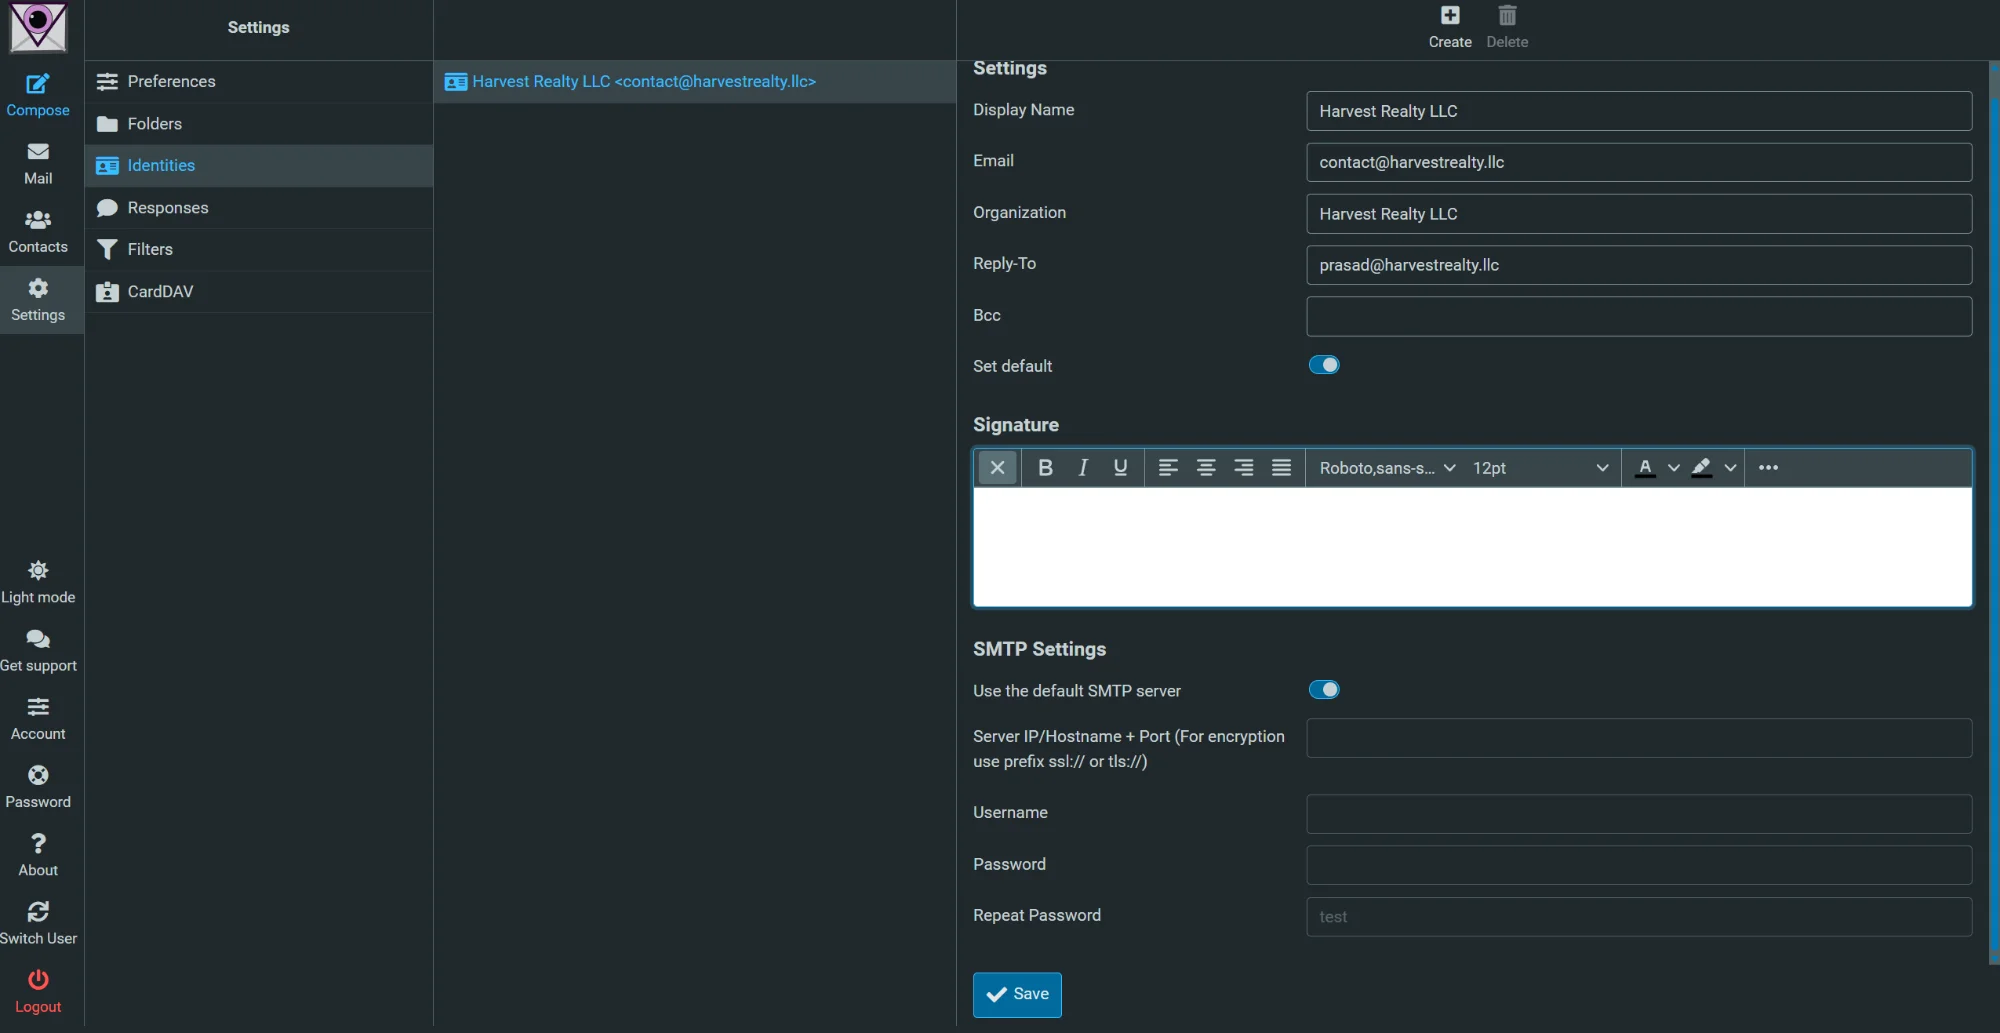Disable Use the default SMTP server

point(1324,690)
